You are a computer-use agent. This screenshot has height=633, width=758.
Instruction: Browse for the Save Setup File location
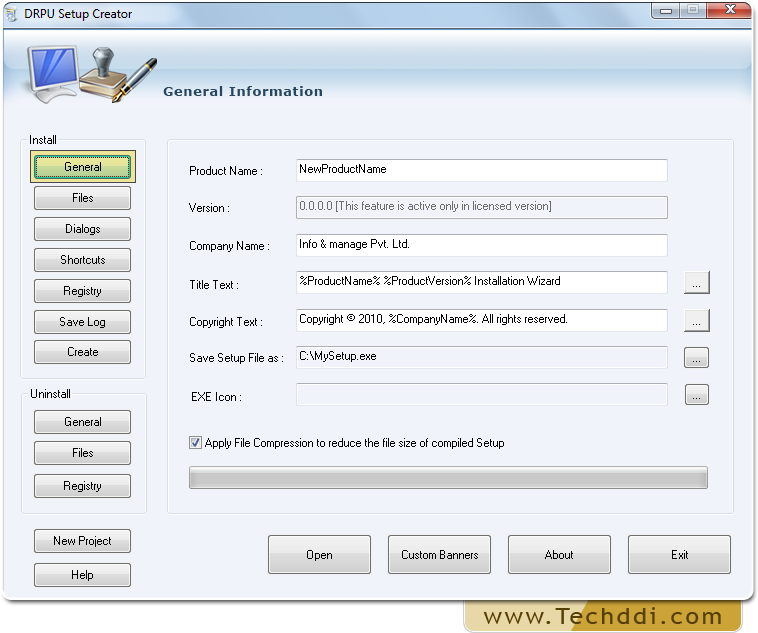[697, 358]
